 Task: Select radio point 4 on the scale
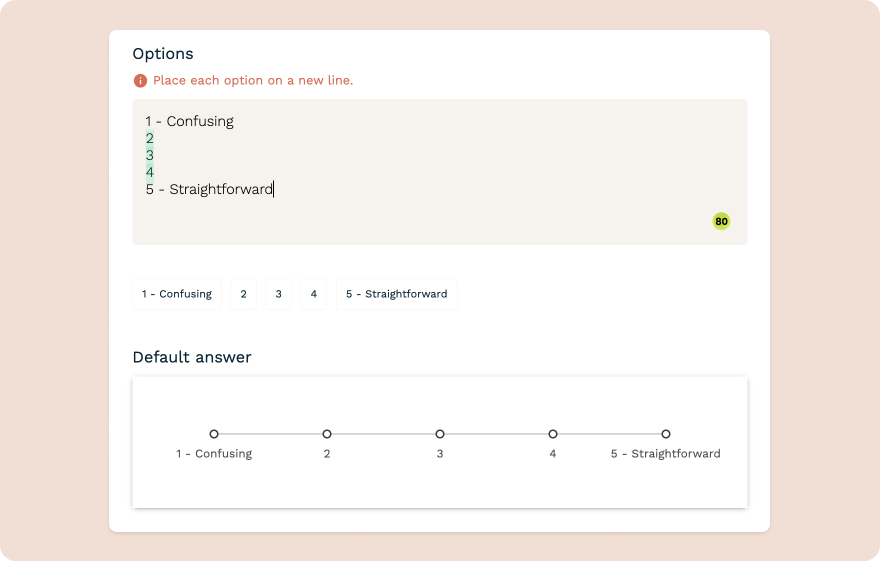tap(553, 434)
